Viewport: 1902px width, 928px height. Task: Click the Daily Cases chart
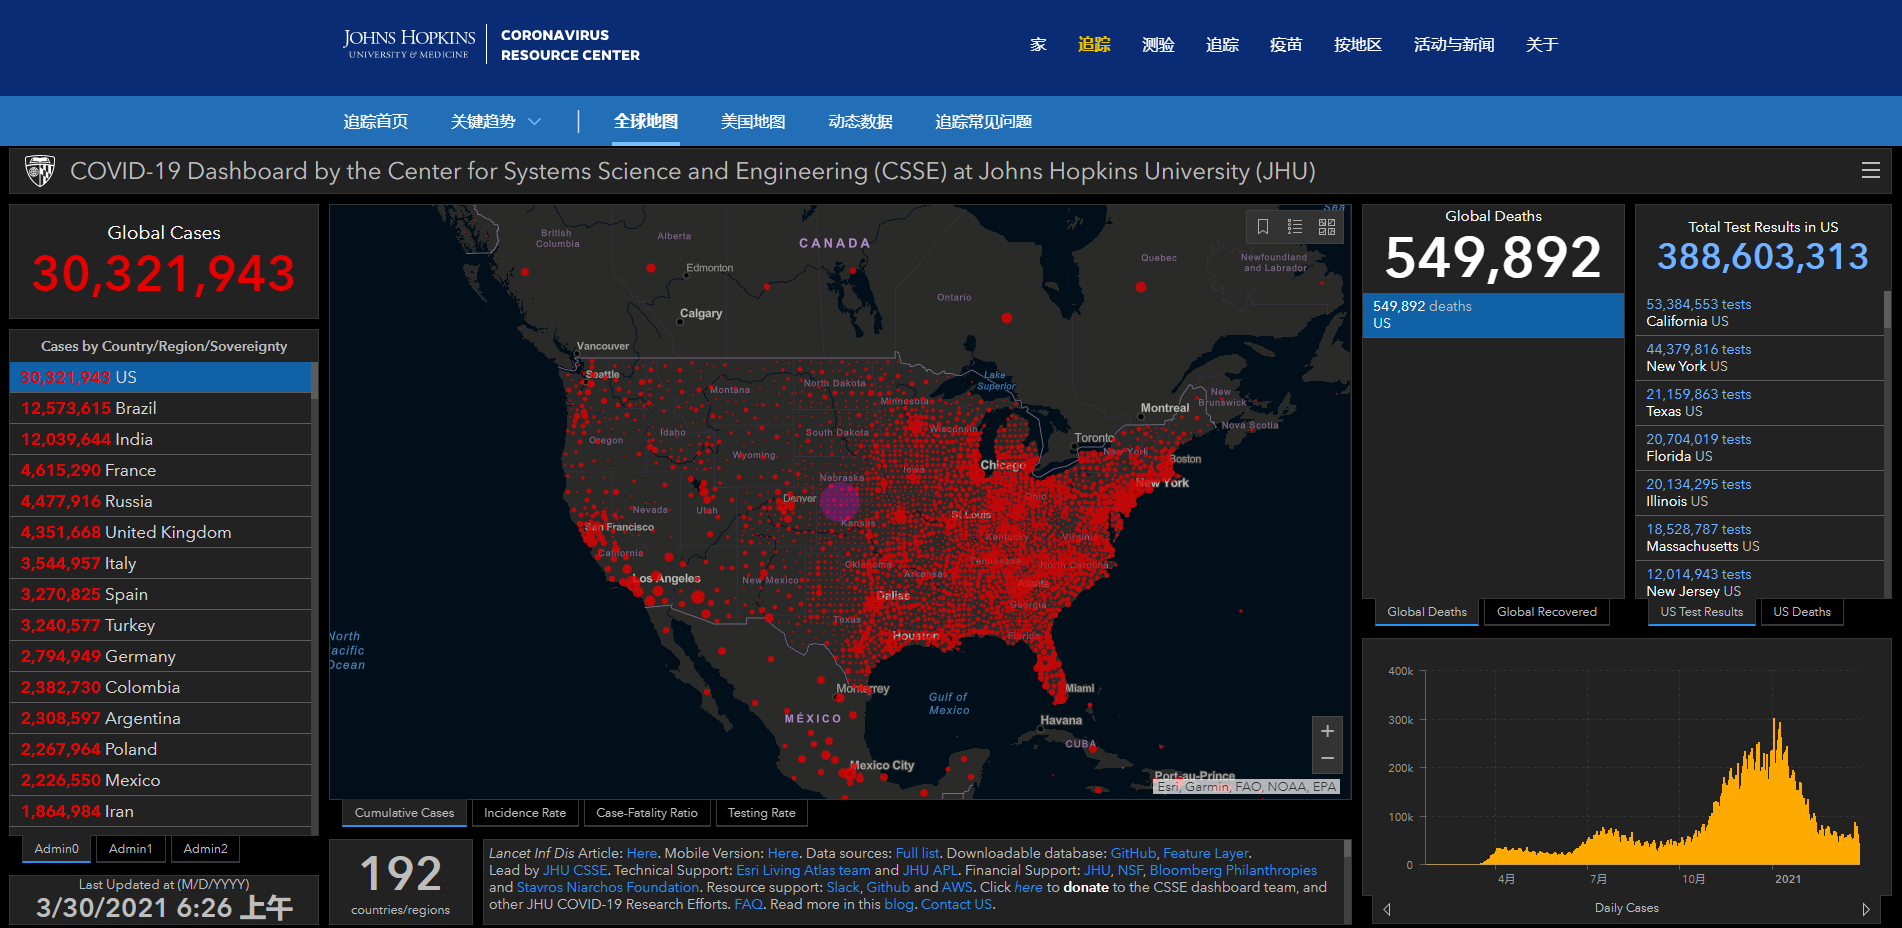coord(1626,768)
